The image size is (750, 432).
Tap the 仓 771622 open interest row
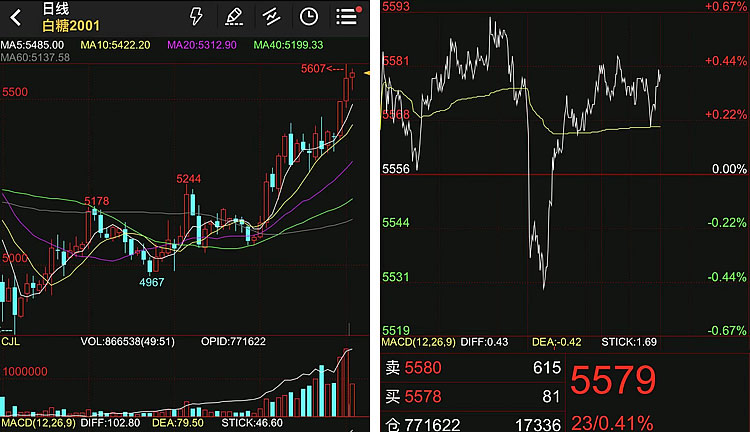coord(473,424)
